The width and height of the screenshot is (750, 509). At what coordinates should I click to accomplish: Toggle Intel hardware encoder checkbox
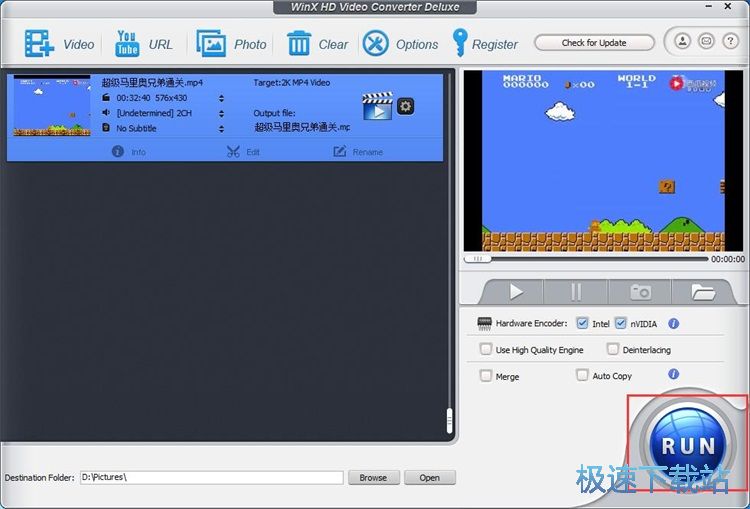582,323
